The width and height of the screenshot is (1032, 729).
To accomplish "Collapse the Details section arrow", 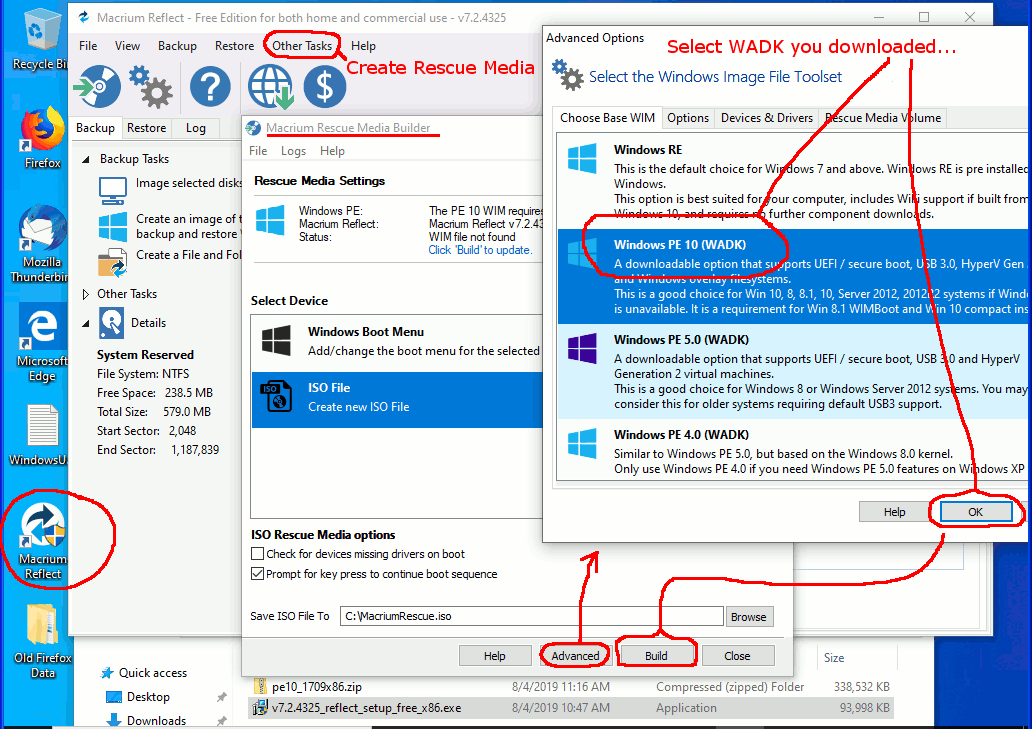I will [86, 323].
